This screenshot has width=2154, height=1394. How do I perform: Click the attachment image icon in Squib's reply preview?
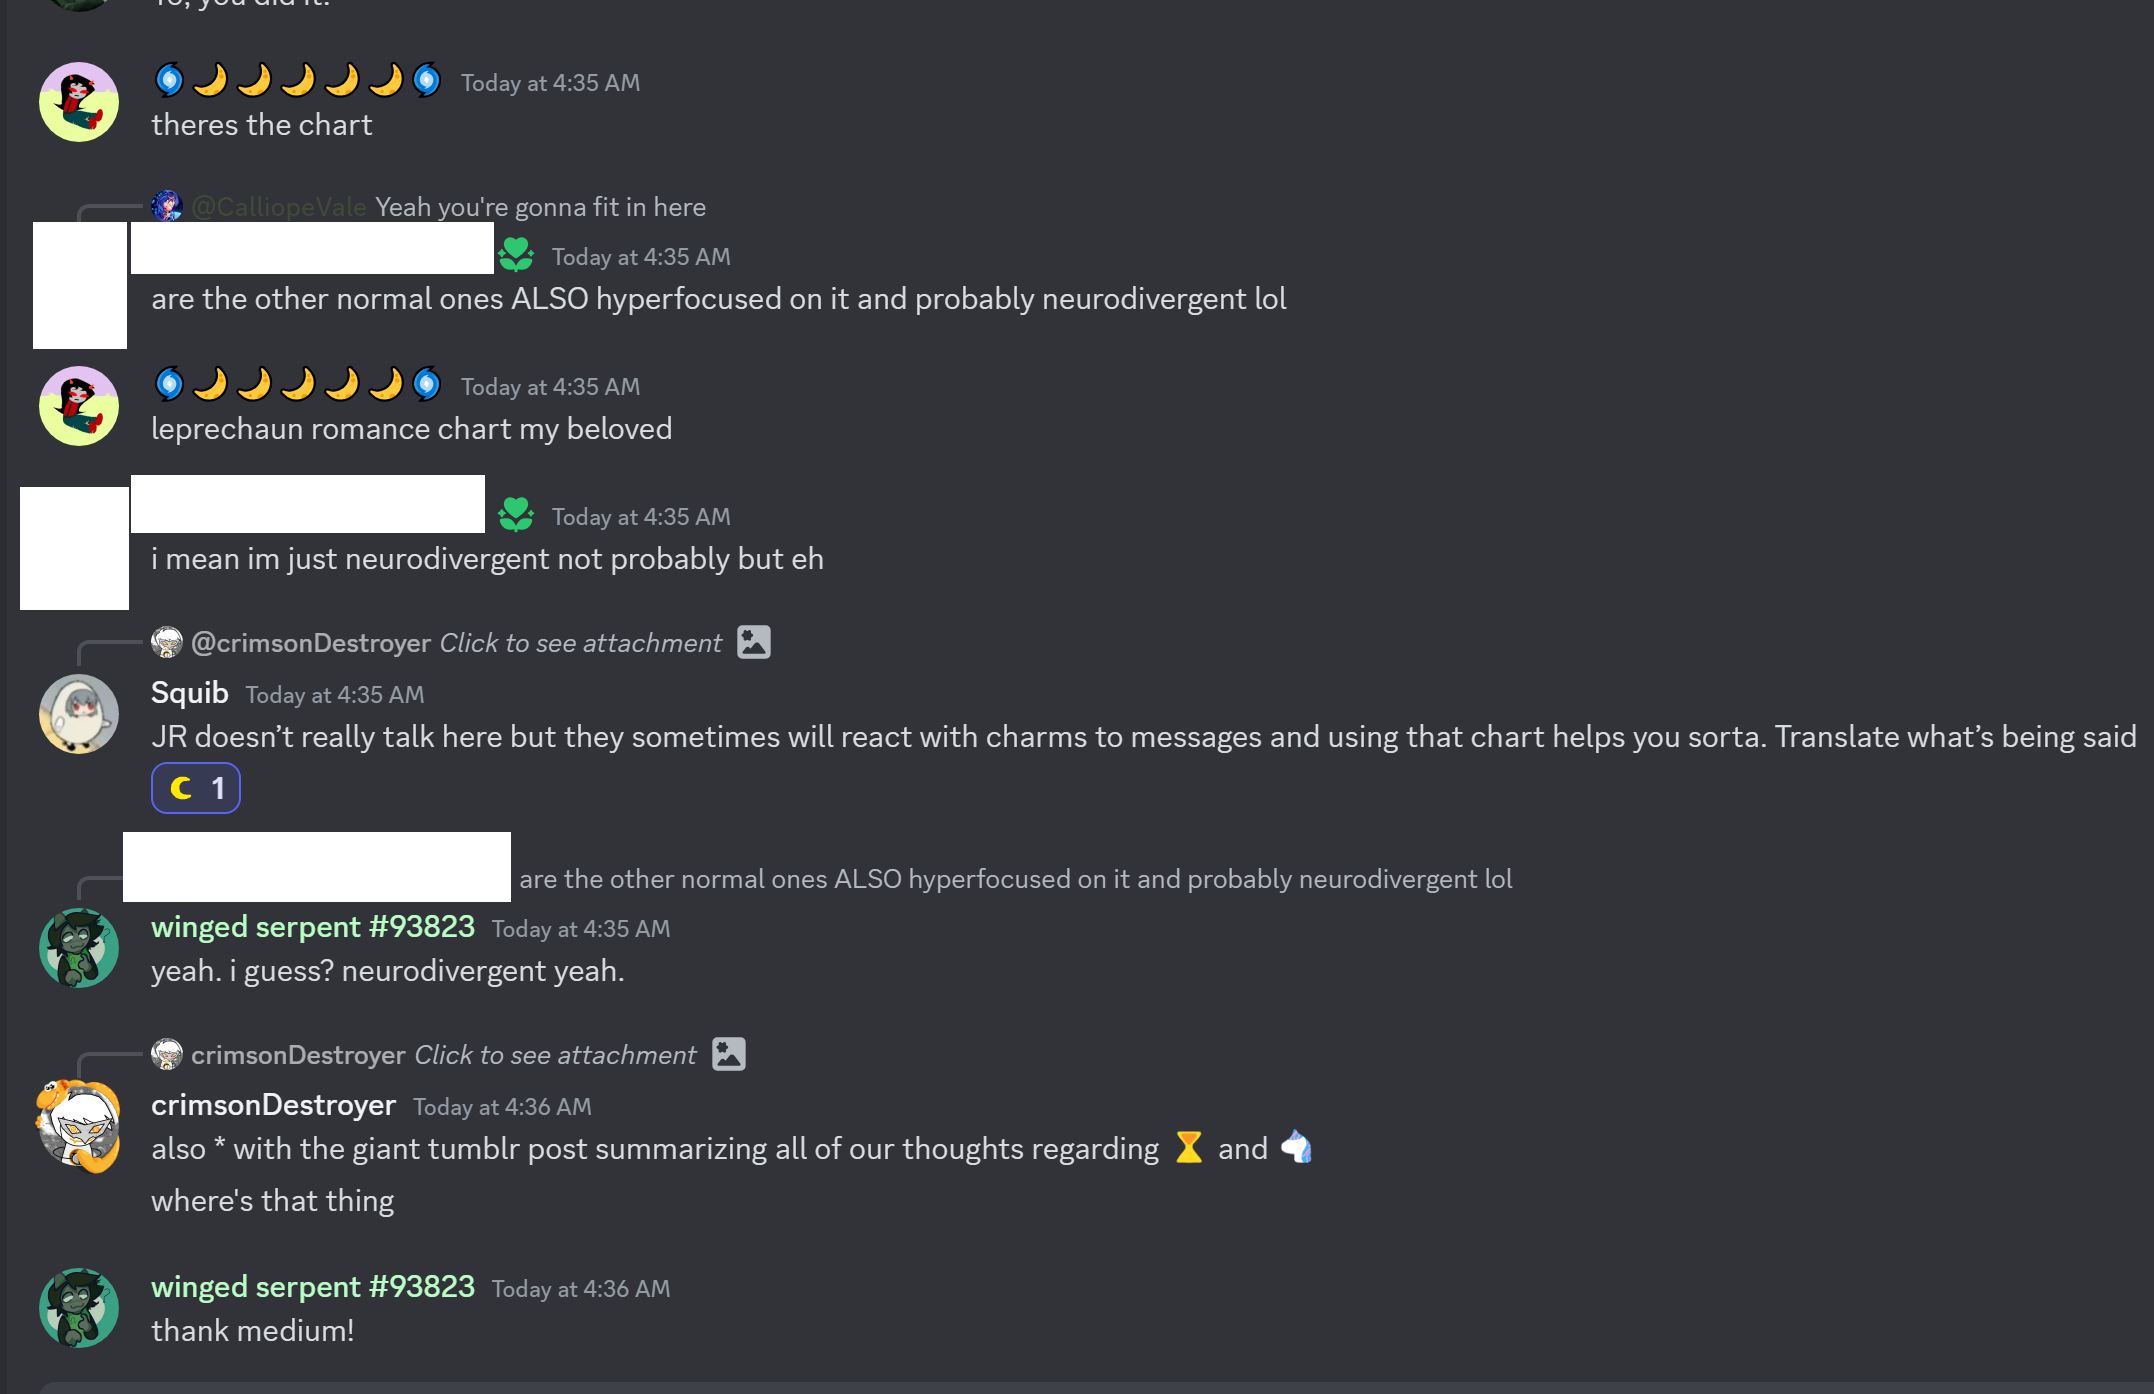tap(753, 642)
